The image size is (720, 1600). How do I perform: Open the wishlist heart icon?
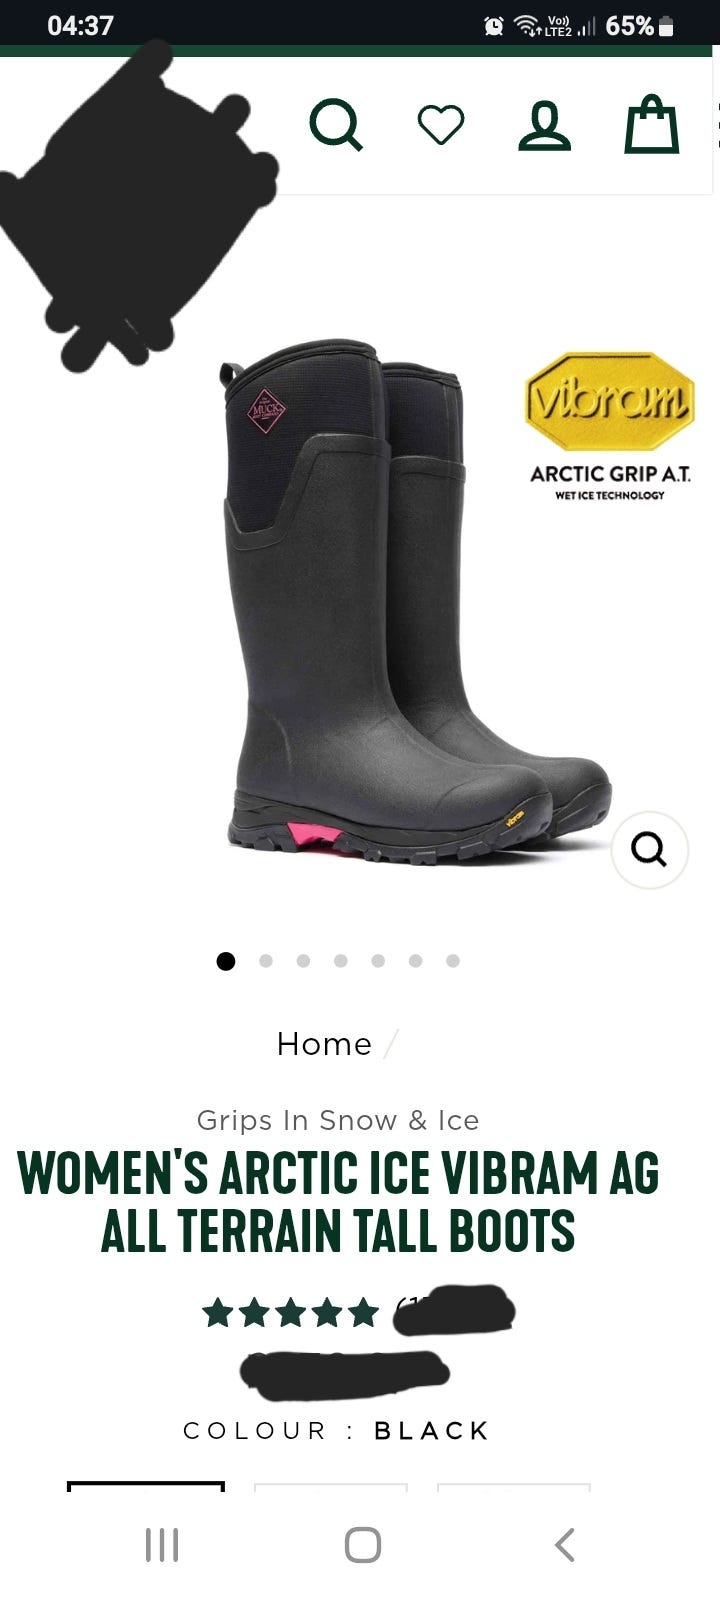pos(441,125)
